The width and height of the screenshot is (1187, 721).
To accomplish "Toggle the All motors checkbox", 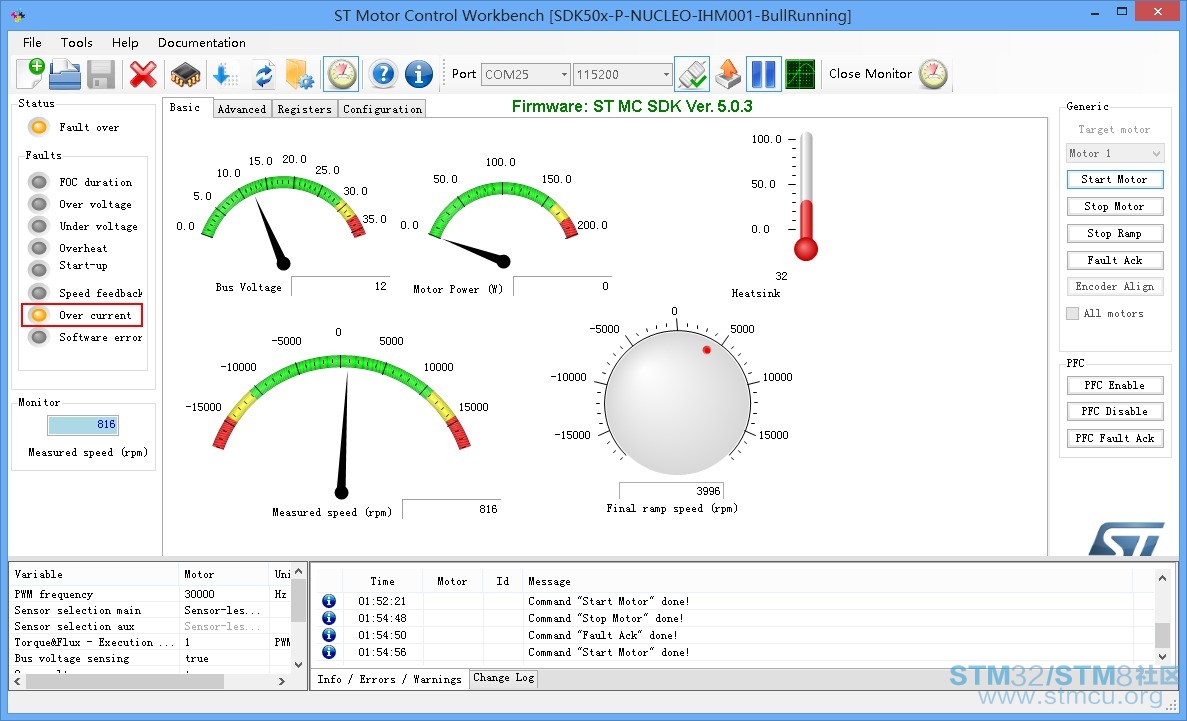I will [x=1073, y=314].
